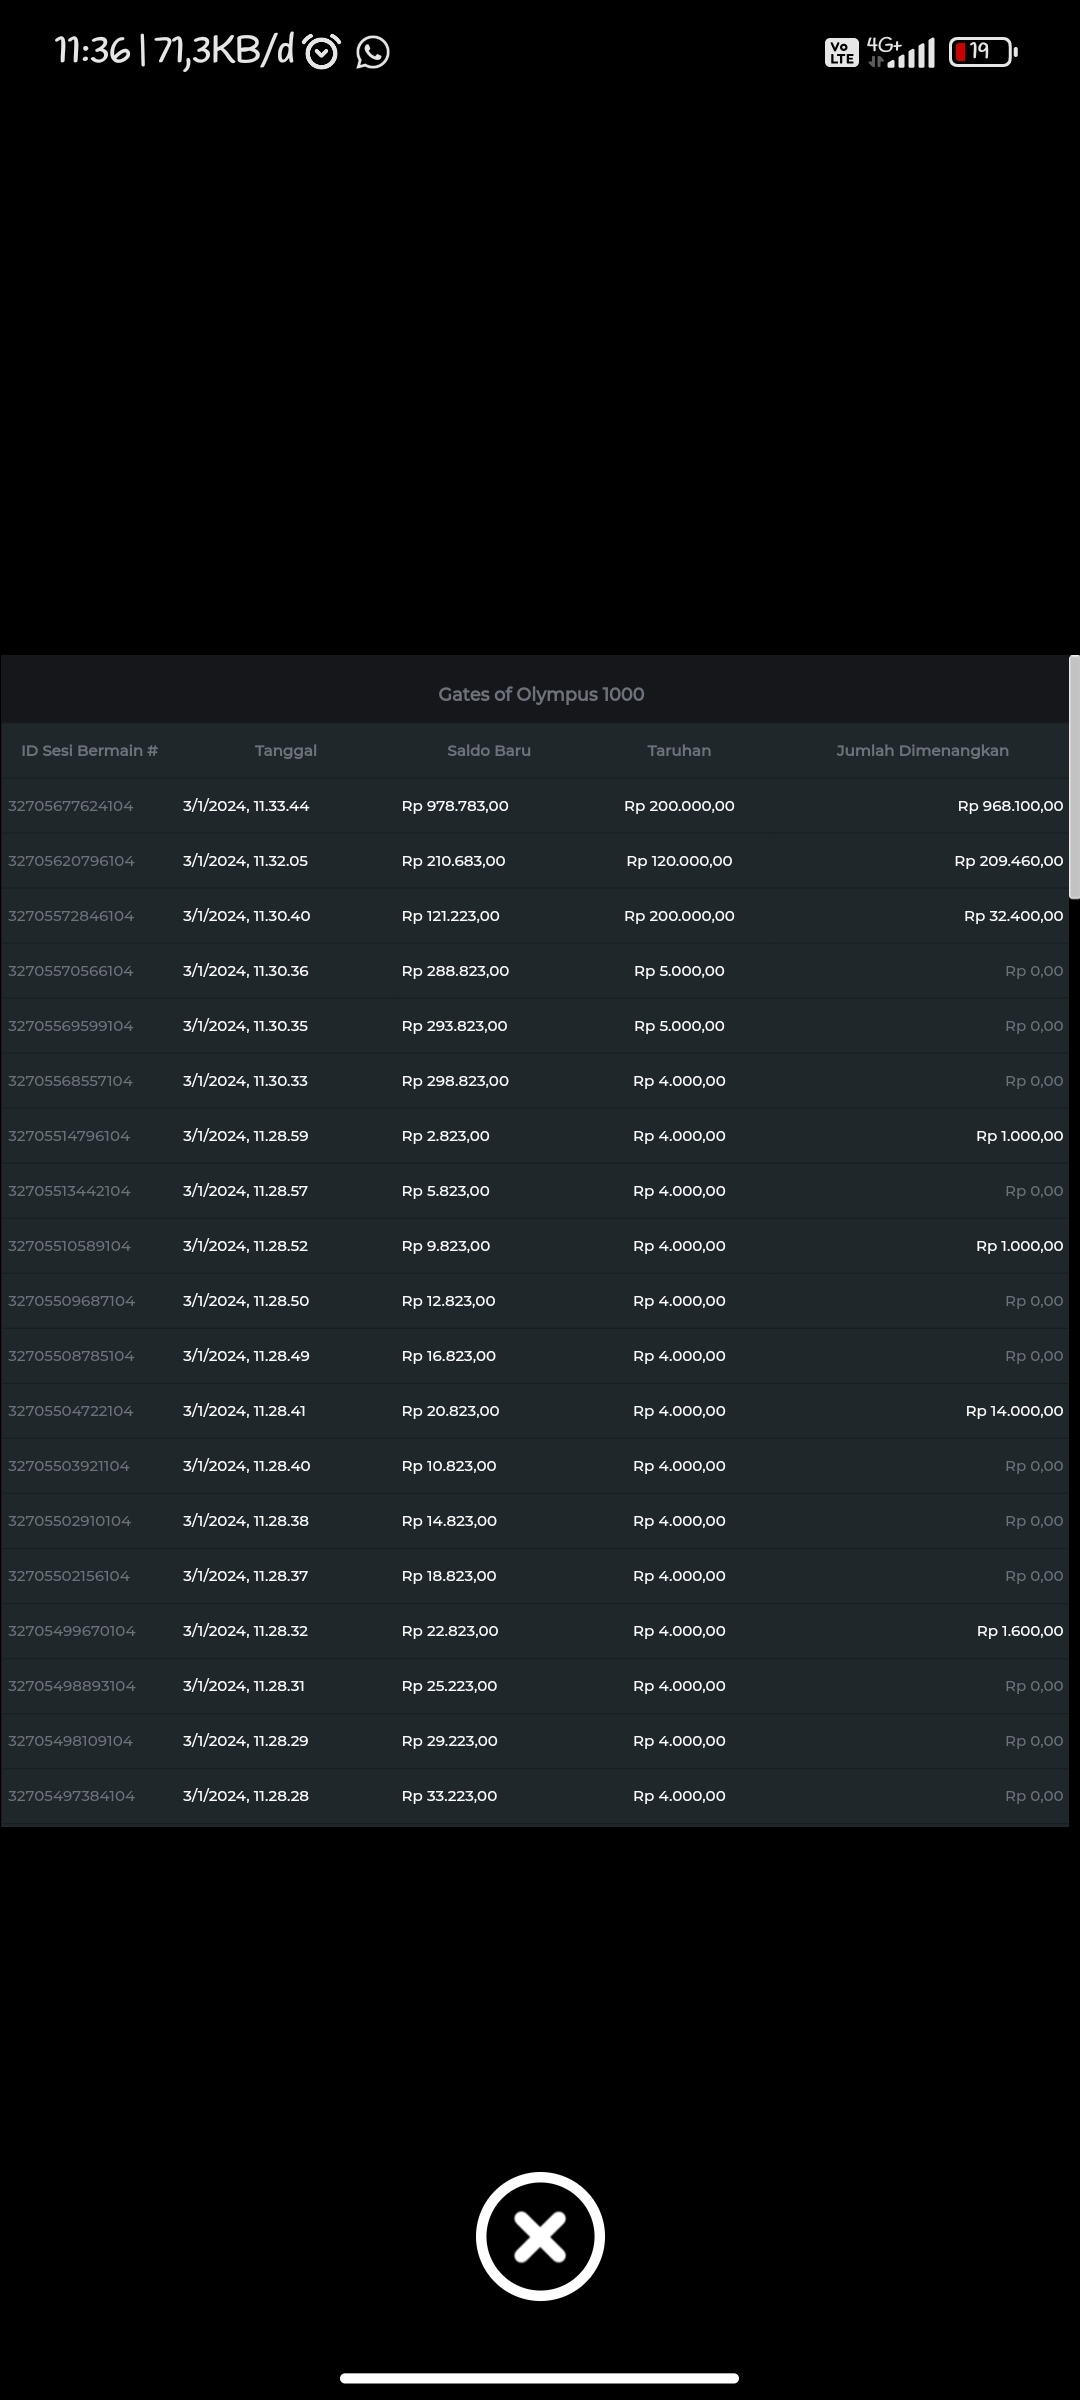Click the Rp 968.100,00 winnings amount
Image resolution: width=1080 pixels, height=2400 pixels.
(x=1010, y=806)
